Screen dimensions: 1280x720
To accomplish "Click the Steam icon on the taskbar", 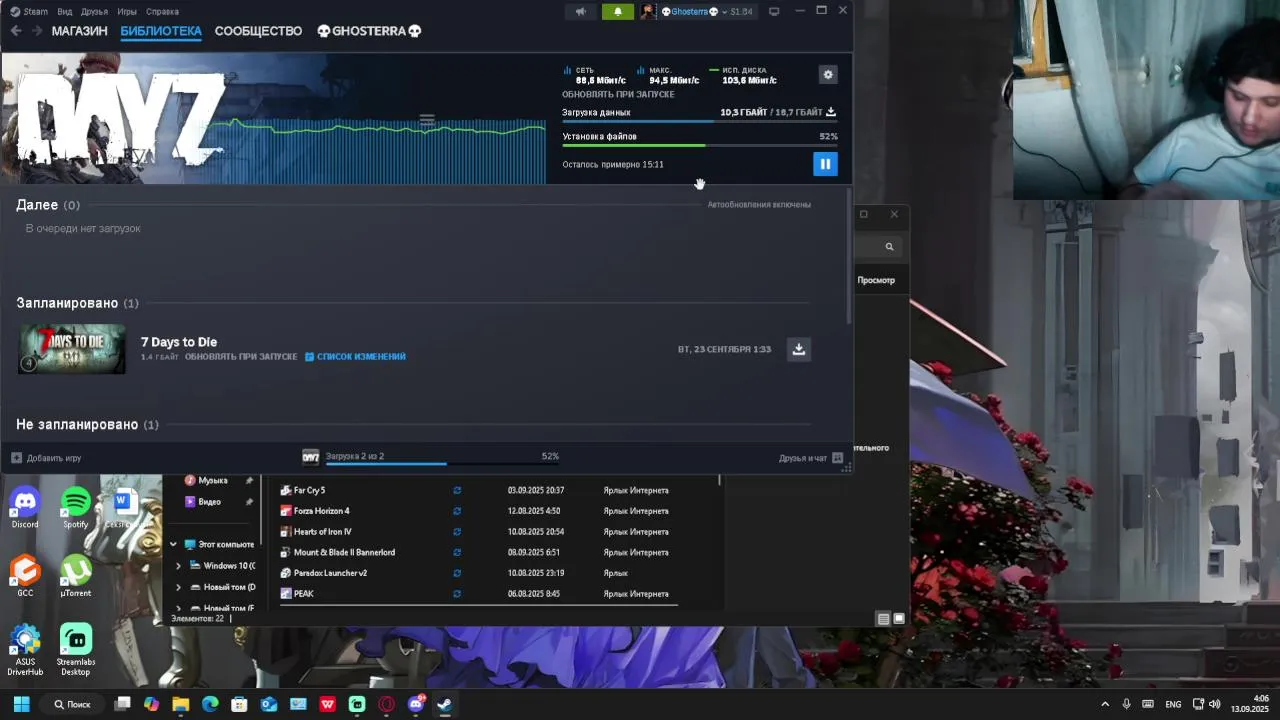I will pos(444,704).
